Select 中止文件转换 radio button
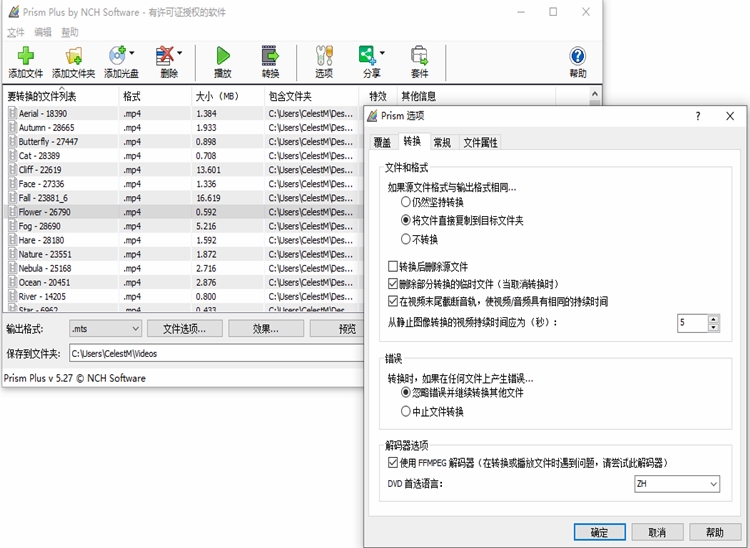750x548 pixels. point(406,411)
